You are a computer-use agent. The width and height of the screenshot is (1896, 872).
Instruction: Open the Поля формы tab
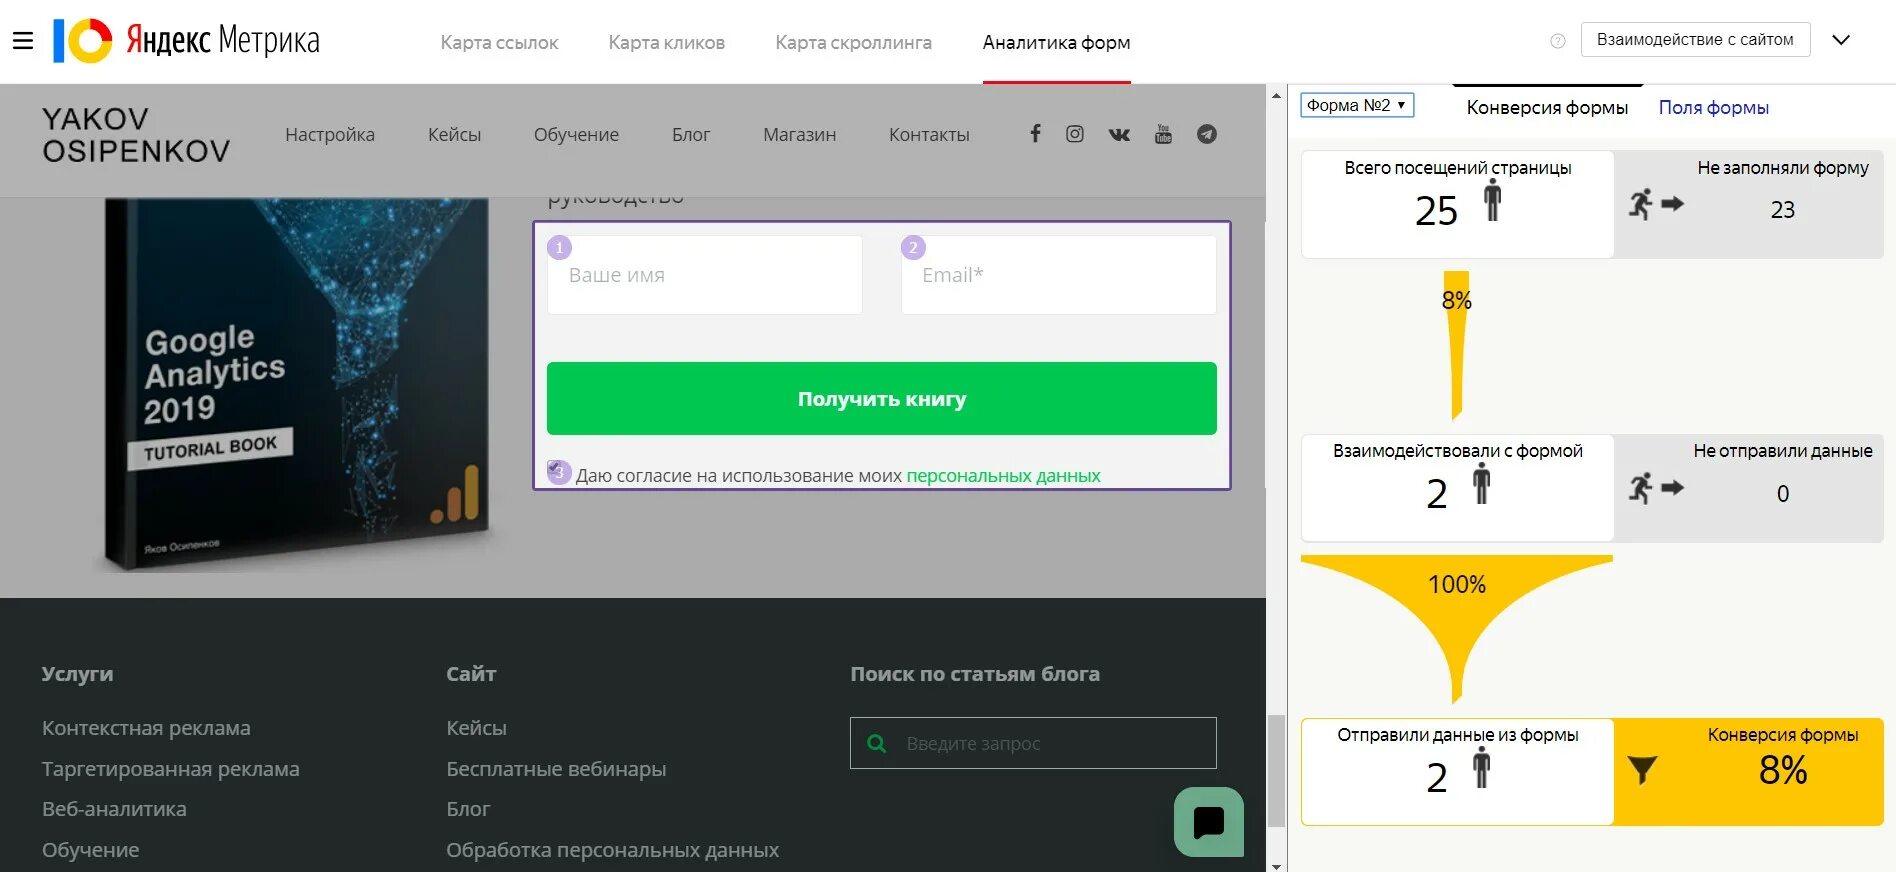point(1713,107)
